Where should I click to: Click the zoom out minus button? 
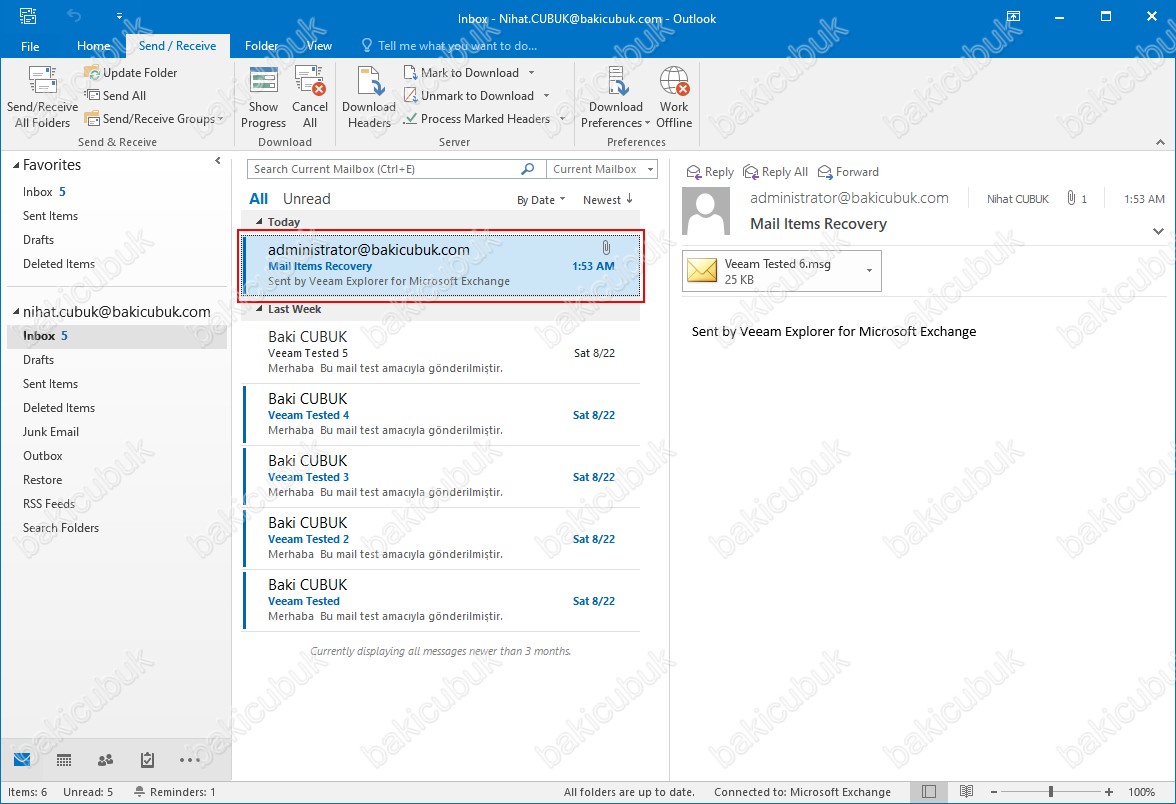tap(994, 792)
